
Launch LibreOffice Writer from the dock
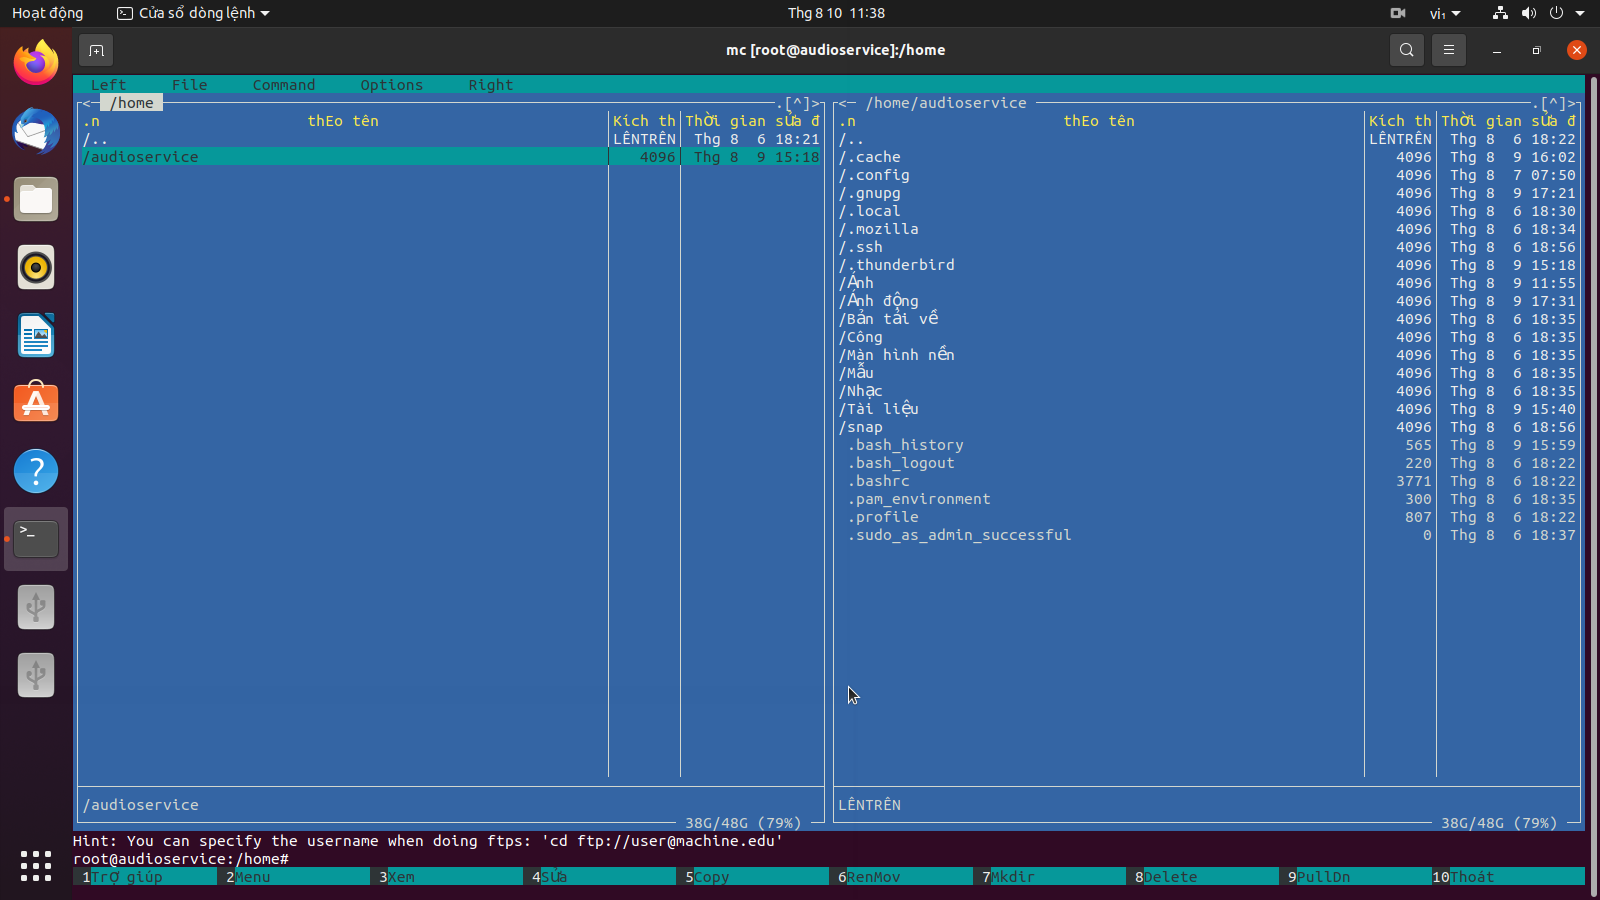[36, 335]
